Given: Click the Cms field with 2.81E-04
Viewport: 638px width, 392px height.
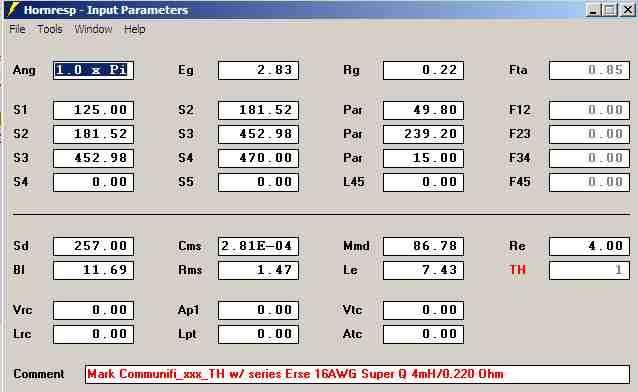Looking at the screenshot, I should [258, 246].
